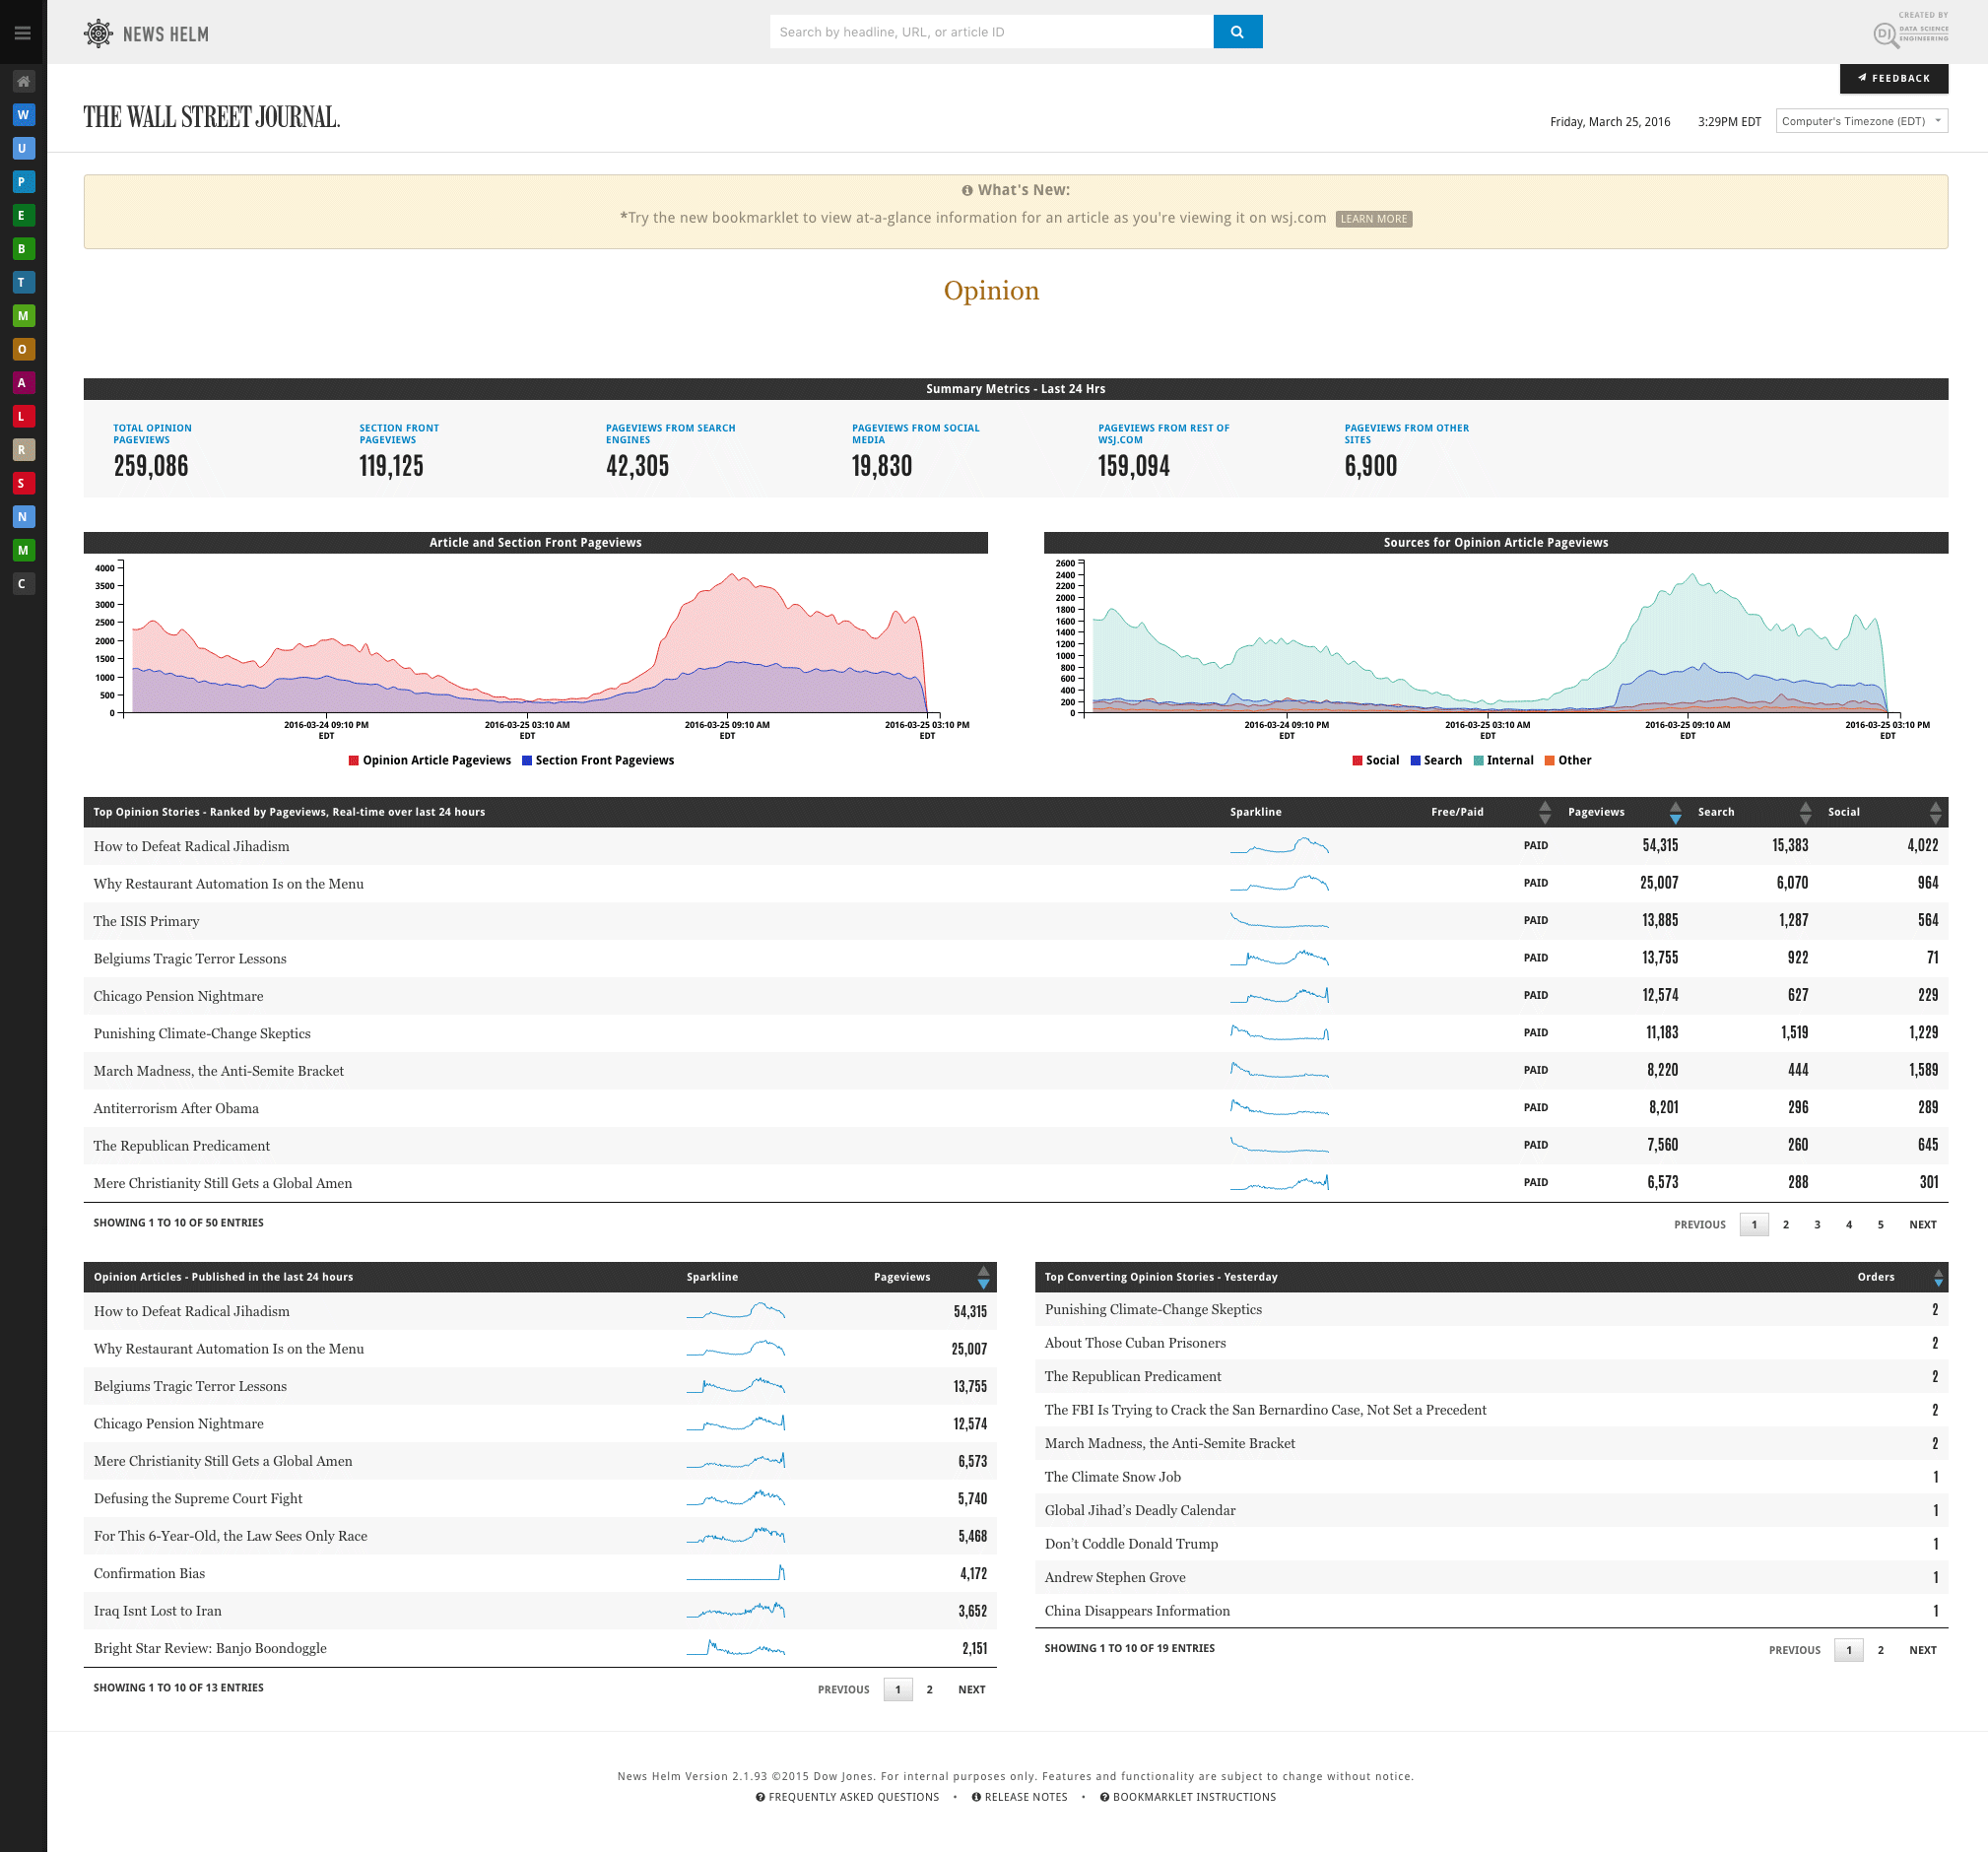Sort published articles by Pageviews arrows
Viewport: 1988px width, 1852px height.
[x=983, y=1277]
